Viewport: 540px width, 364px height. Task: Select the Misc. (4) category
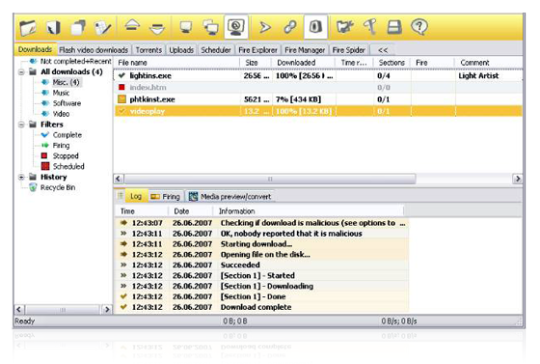pos(66,82)
